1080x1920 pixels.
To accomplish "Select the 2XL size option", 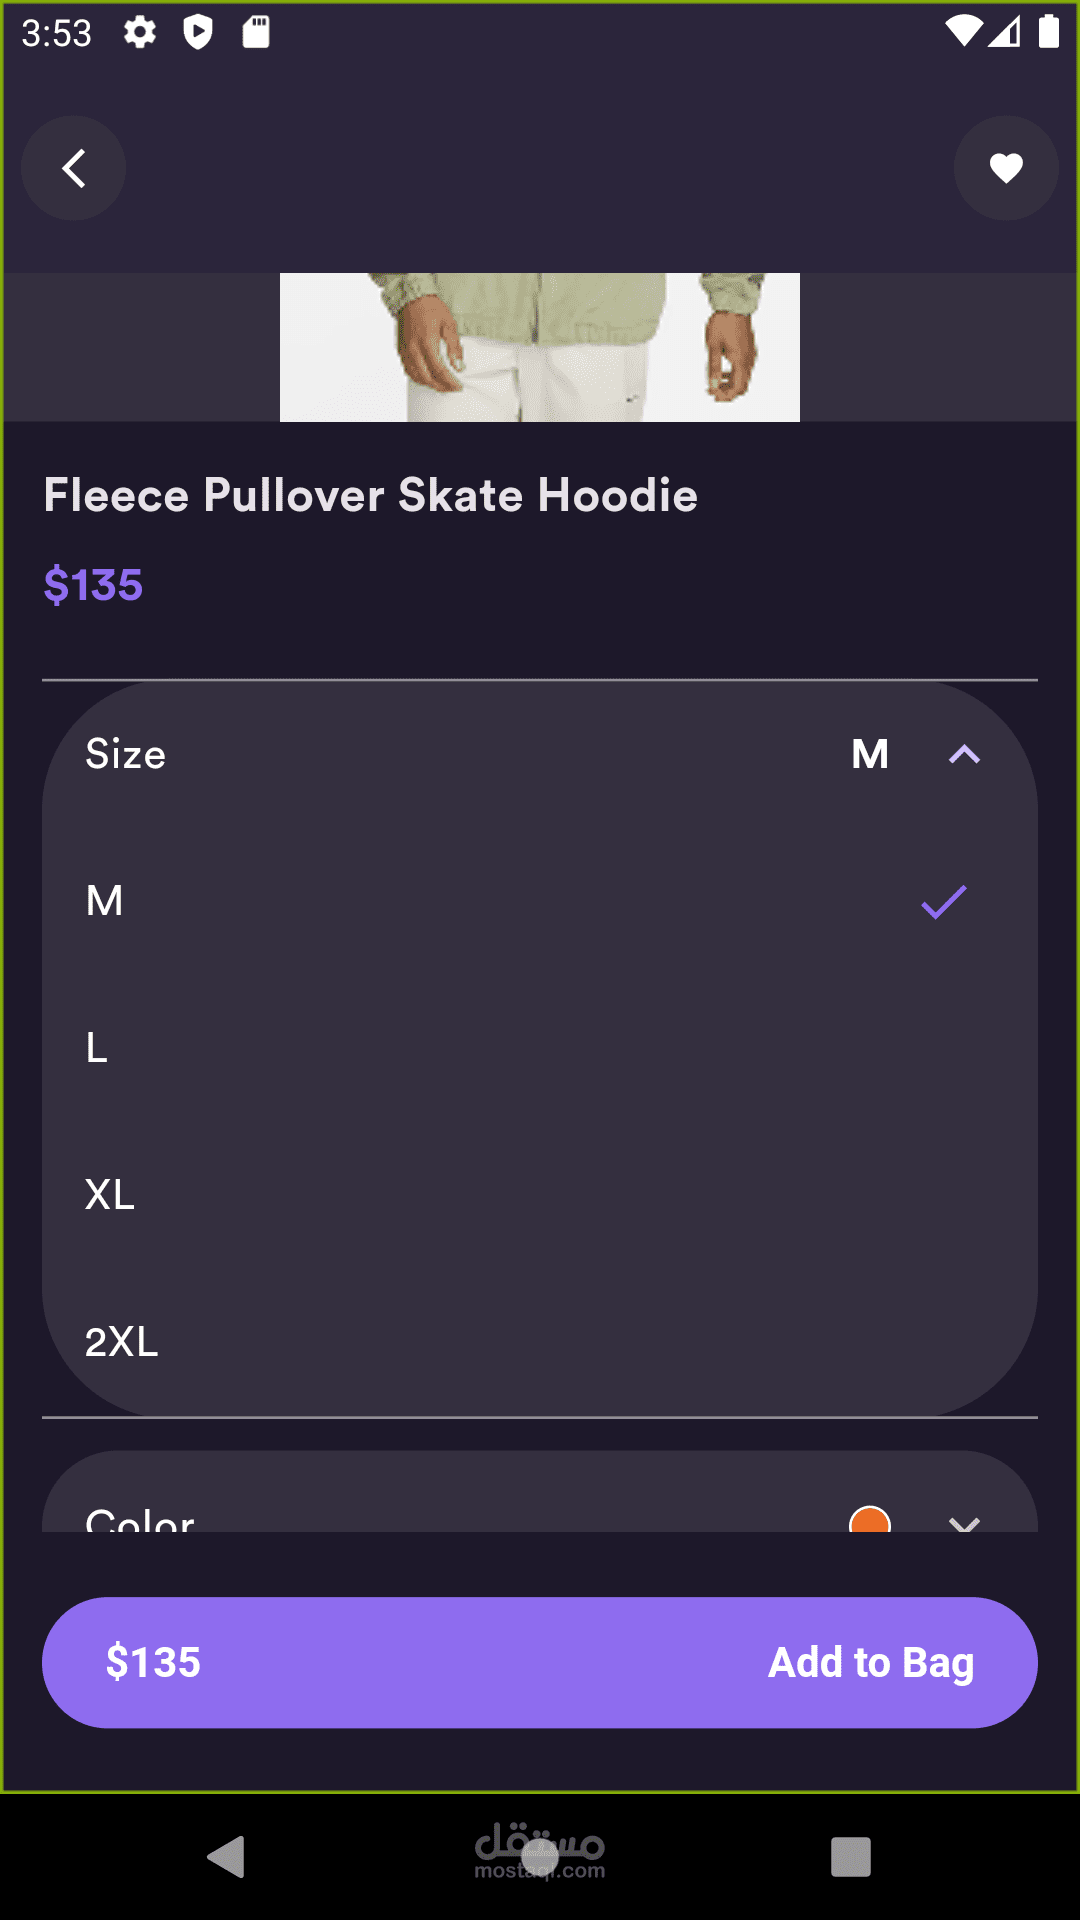I will point(540,1342).
